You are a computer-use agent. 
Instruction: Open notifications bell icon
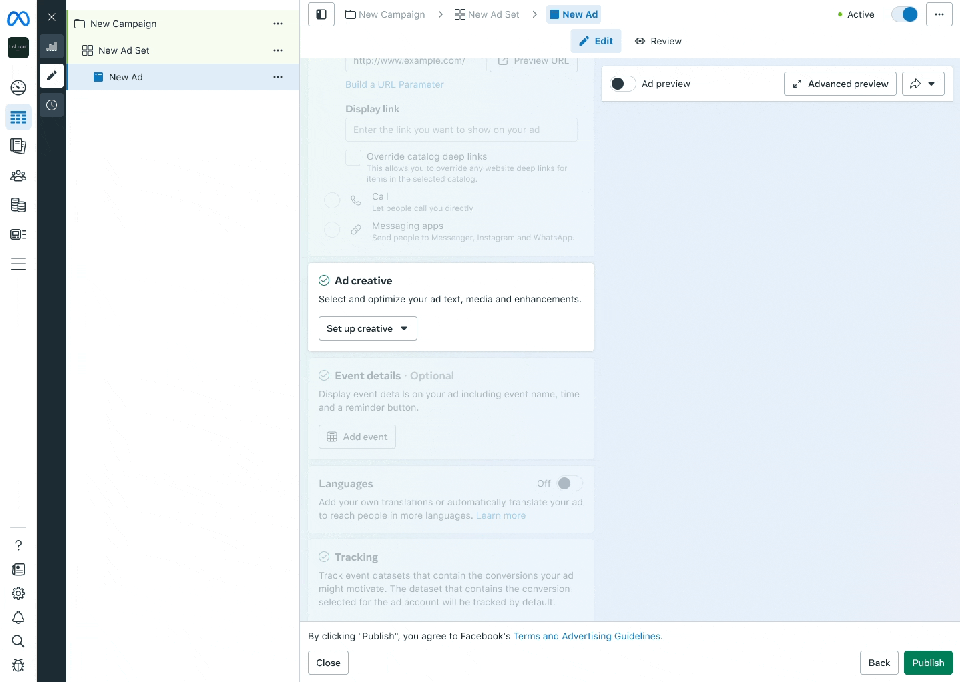click(x=18, y=617)
